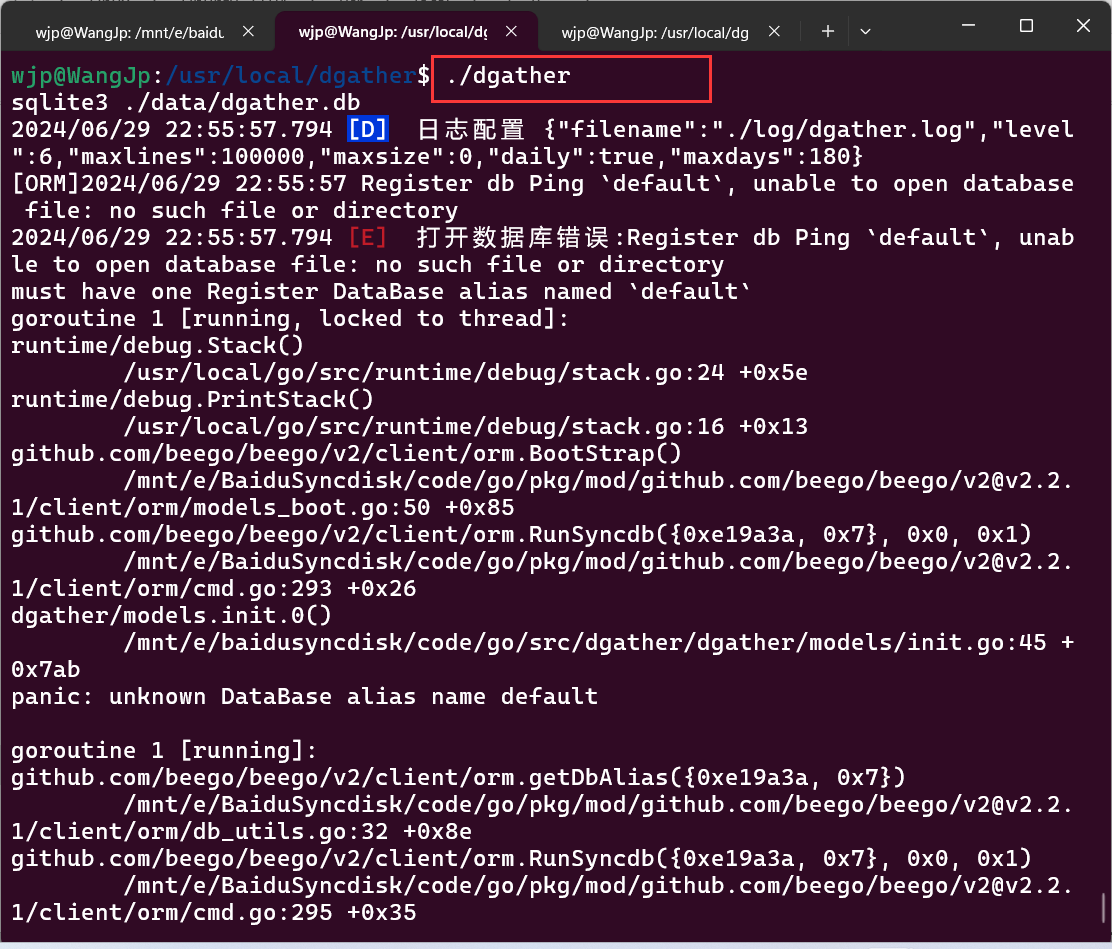Click the /usr/local/dgather path in prompt
The height and width of the screenshot is (949, 1112).
tap(290, 76)
